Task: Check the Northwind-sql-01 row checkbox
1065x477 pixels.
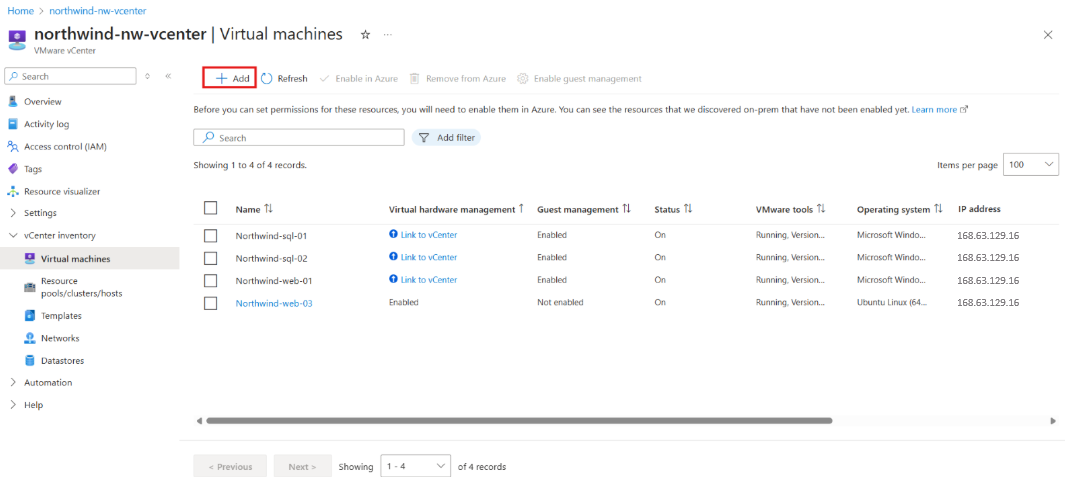Action: tap(211, 236)
